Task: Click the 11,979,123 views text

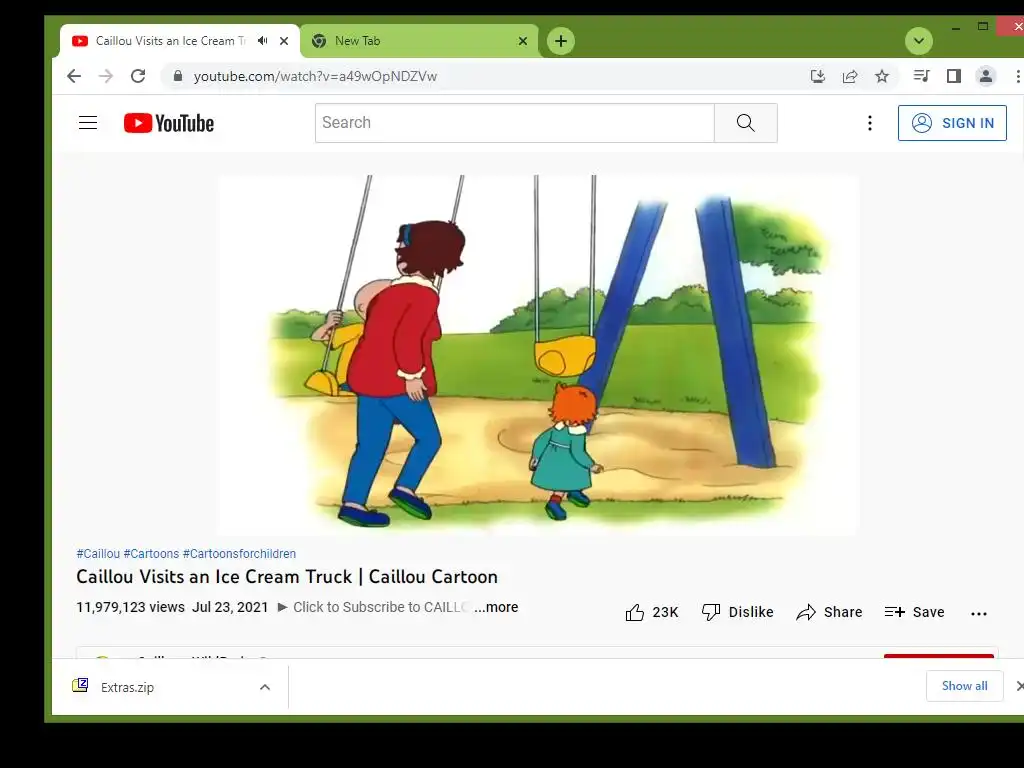Action: 131,607
